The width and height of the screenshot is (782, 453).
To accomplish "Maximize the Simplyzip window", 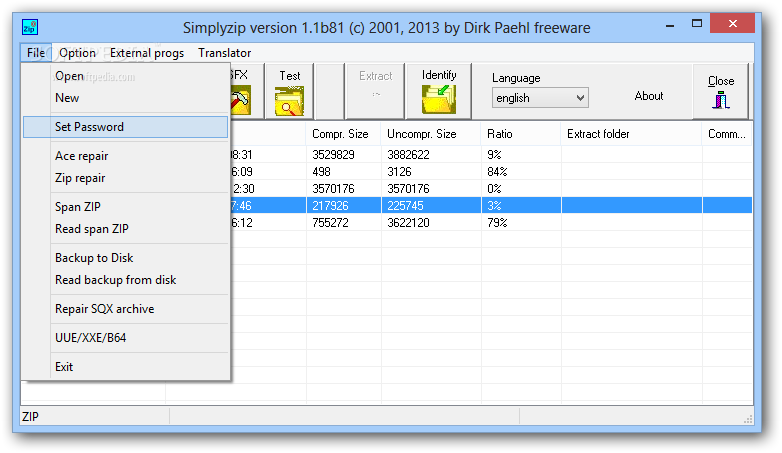I will click(697, 23).
